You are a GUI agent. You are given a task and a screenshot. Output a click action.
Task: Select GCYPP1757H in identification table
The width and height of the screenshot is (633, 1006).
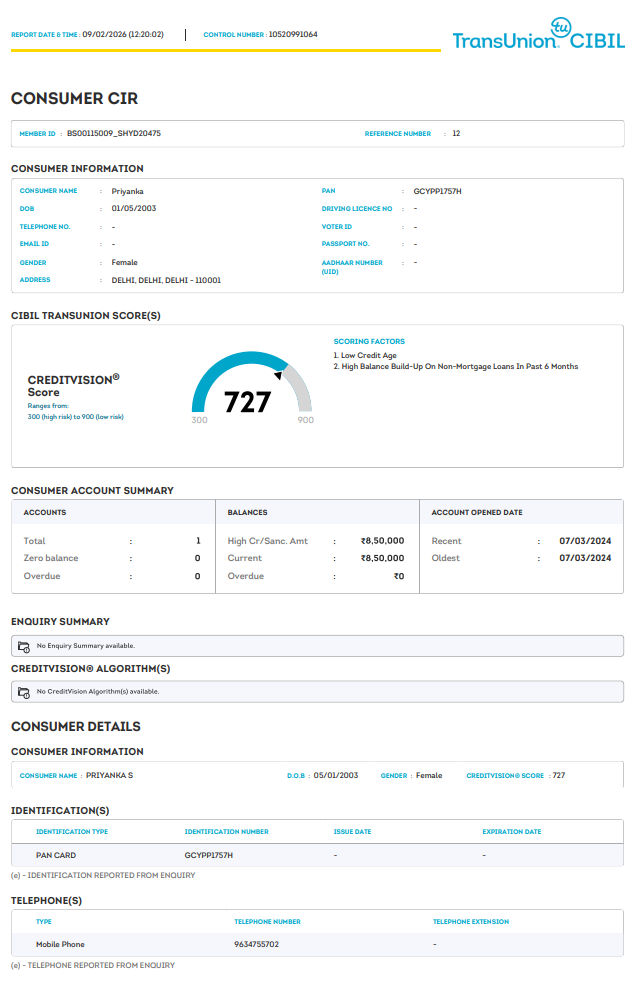click(208, 855)
